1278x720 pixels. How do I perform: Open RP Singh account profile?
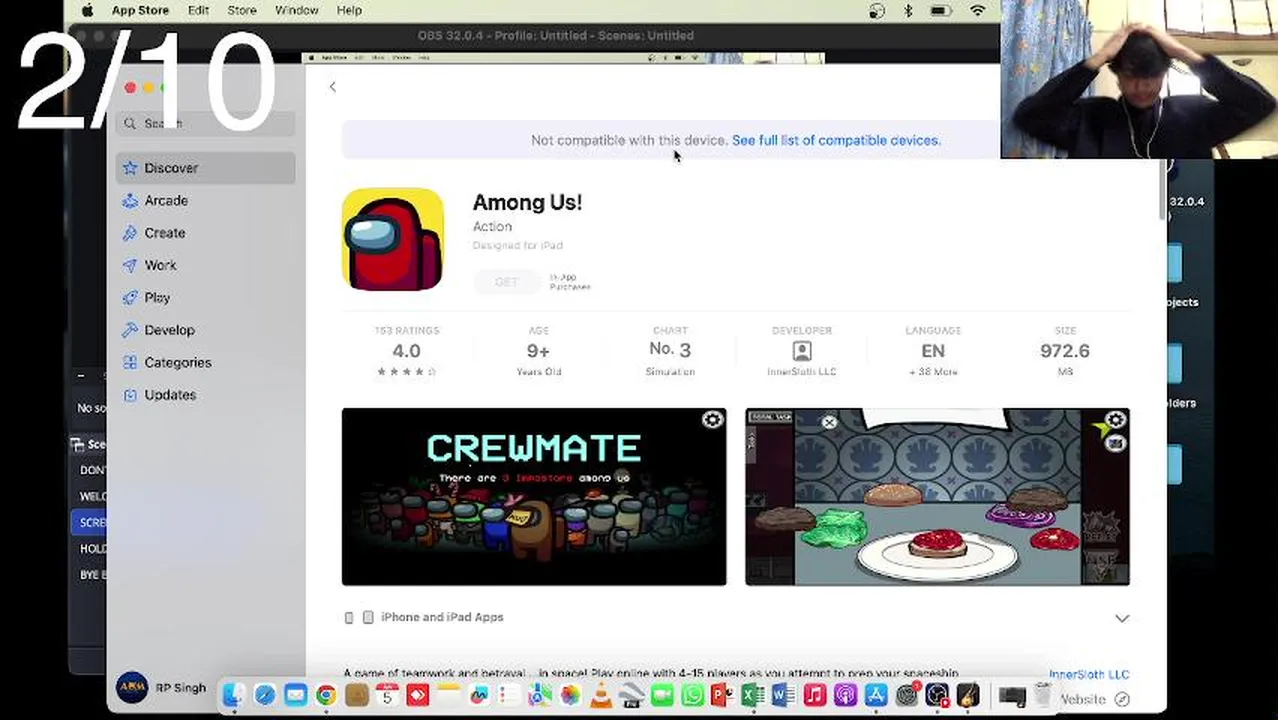161,688
